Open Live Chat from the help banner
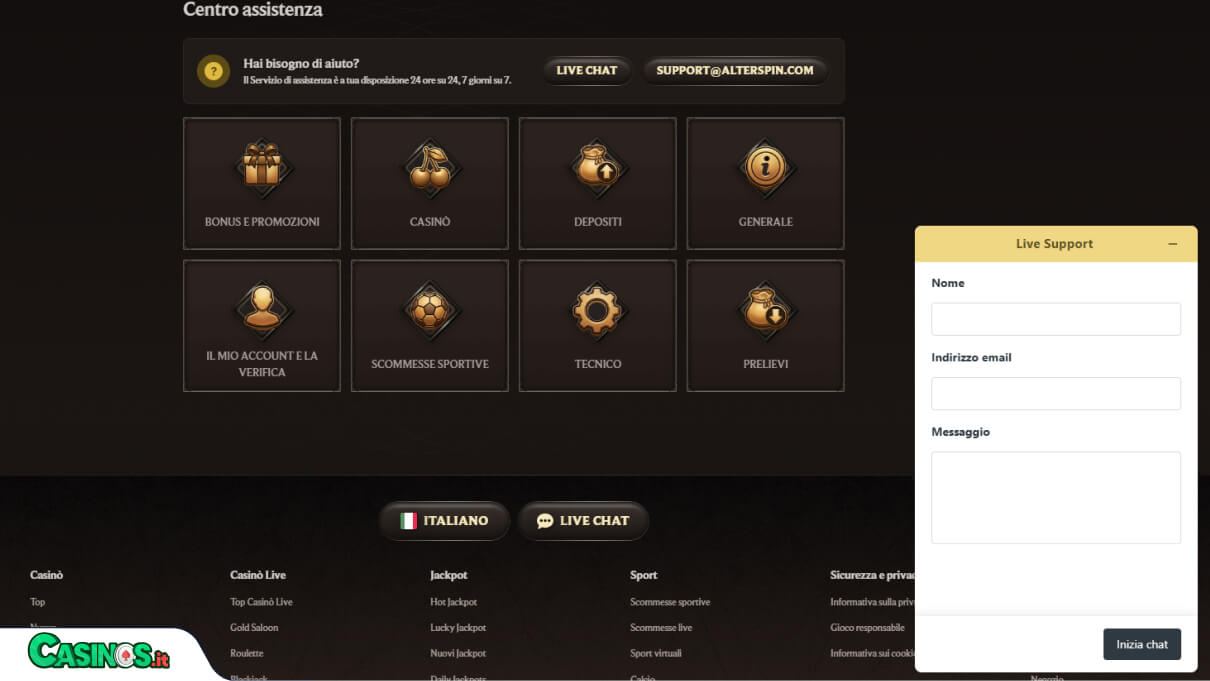The width and height of the screenshot is (1210, 681). point(587,70)
